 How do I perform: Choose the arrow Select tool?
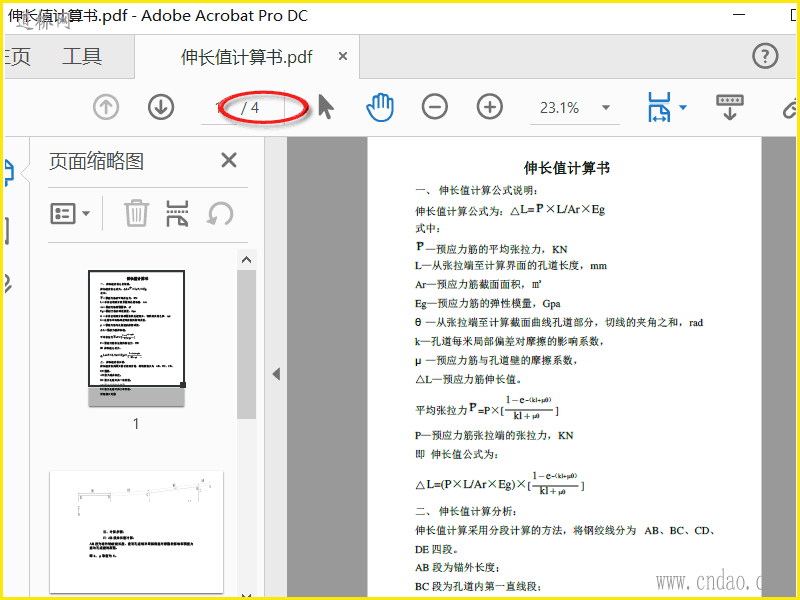[x=326, y=107]
